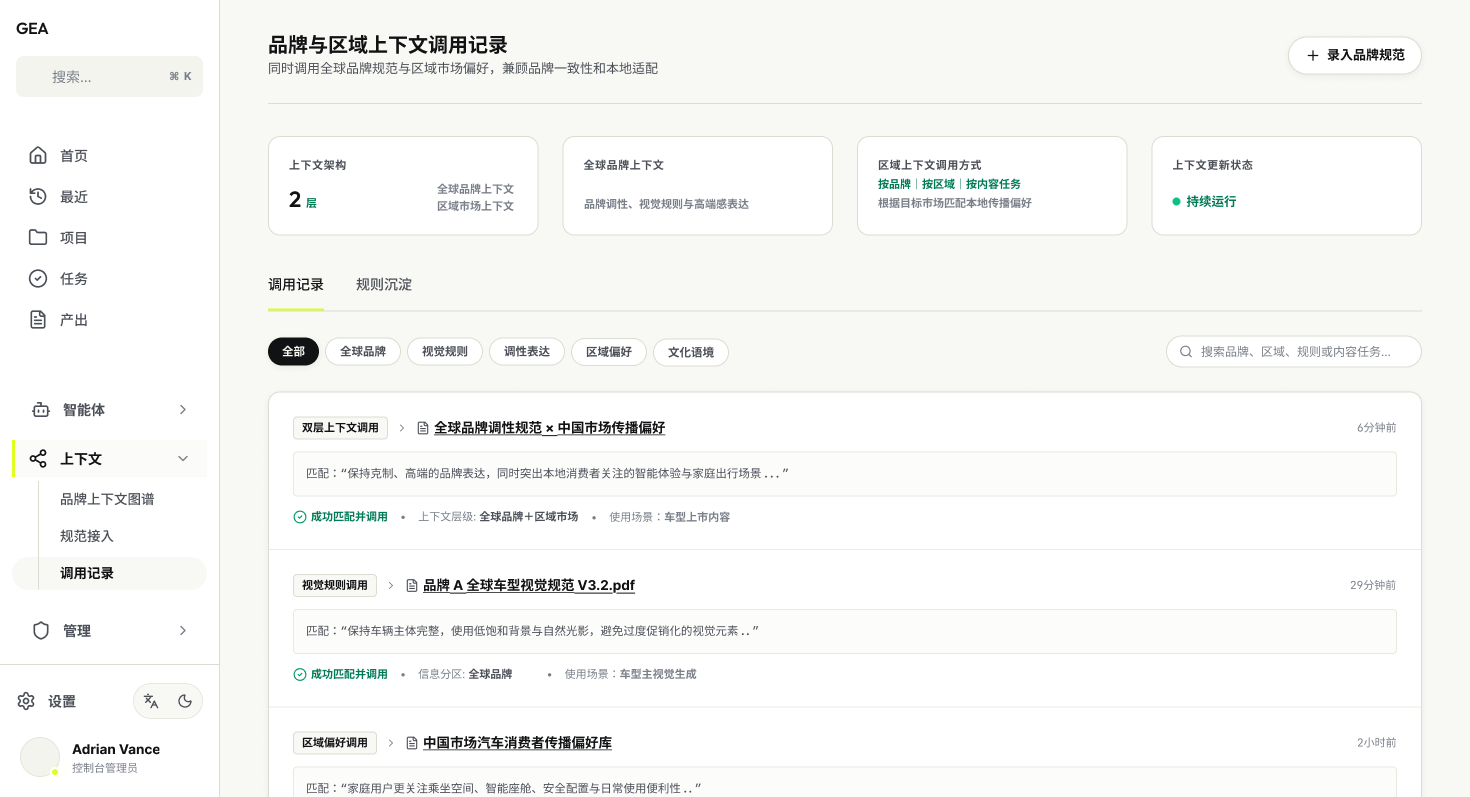Screen dimensions: 1470x797
Task: Filter records by 区域偏好 chip
Action: coord(609,352)
